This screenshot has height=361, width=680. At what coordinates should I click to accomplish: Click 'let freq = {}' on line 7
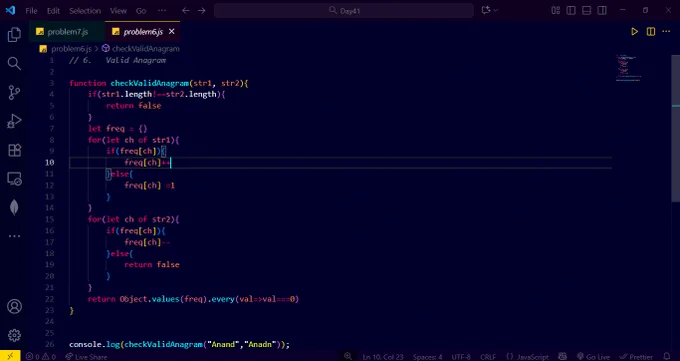tap(118, 128)
